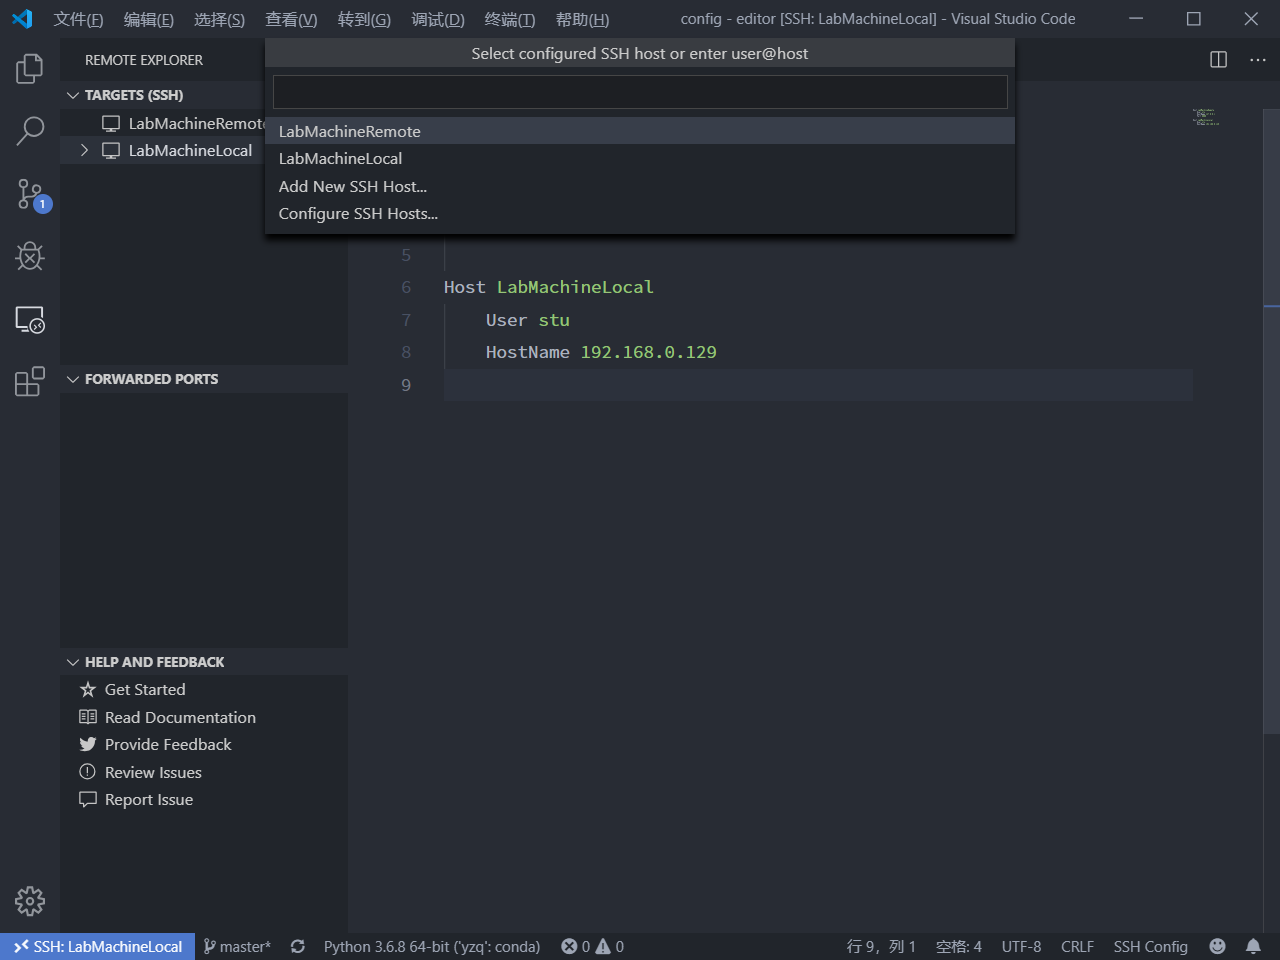Open the Extensions view
This screenshot has height=960, width=1280.
coord(30,381)
